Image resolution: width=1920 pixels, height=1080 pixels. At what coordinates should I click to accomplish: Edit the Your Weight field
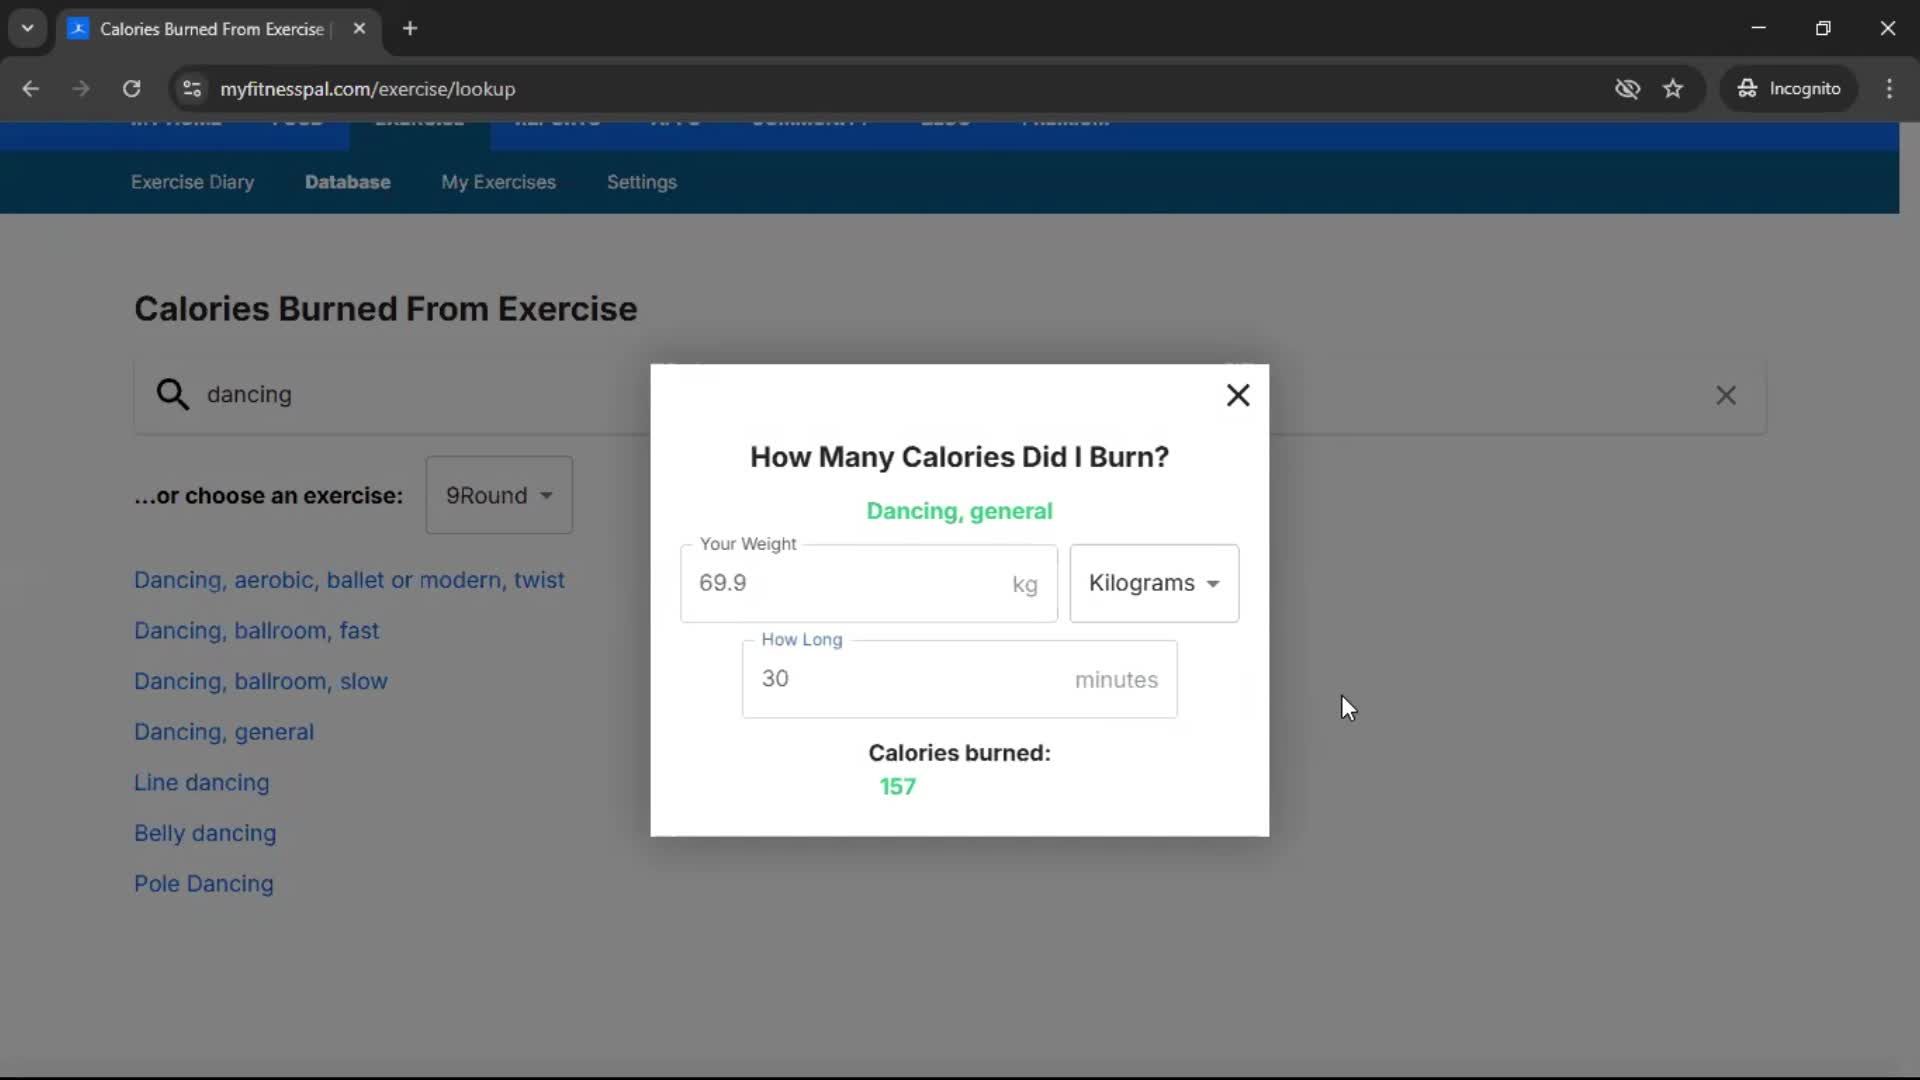click(868, 583)
